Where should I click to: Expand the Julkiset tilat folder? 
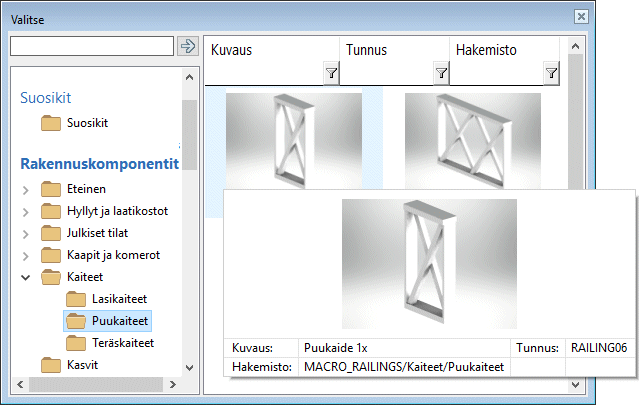click(25, 233)
